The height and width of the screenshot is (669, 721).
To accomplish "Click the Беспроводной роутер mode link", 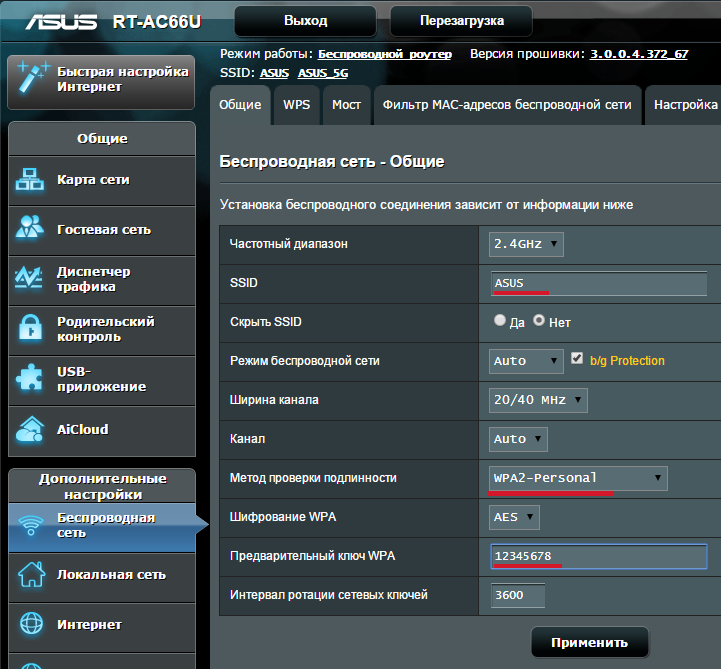I will click(385, 54).
